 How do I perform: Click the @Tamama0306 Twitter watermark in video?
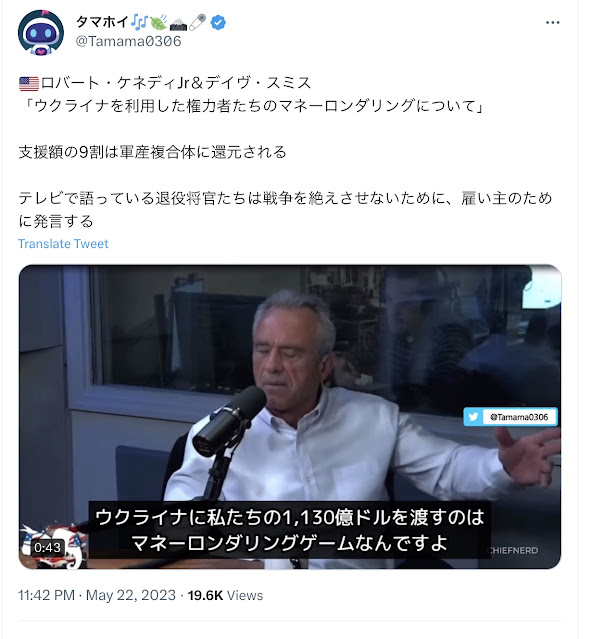click(x=518, y=417)
